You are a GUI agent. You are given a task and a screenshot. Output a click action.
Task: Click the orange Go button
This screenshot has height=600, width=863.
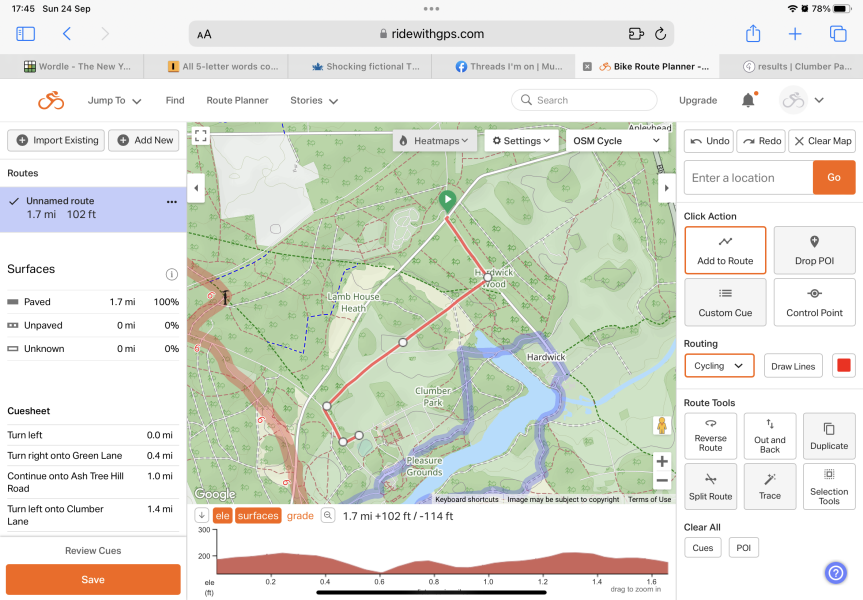coord(834,177)
